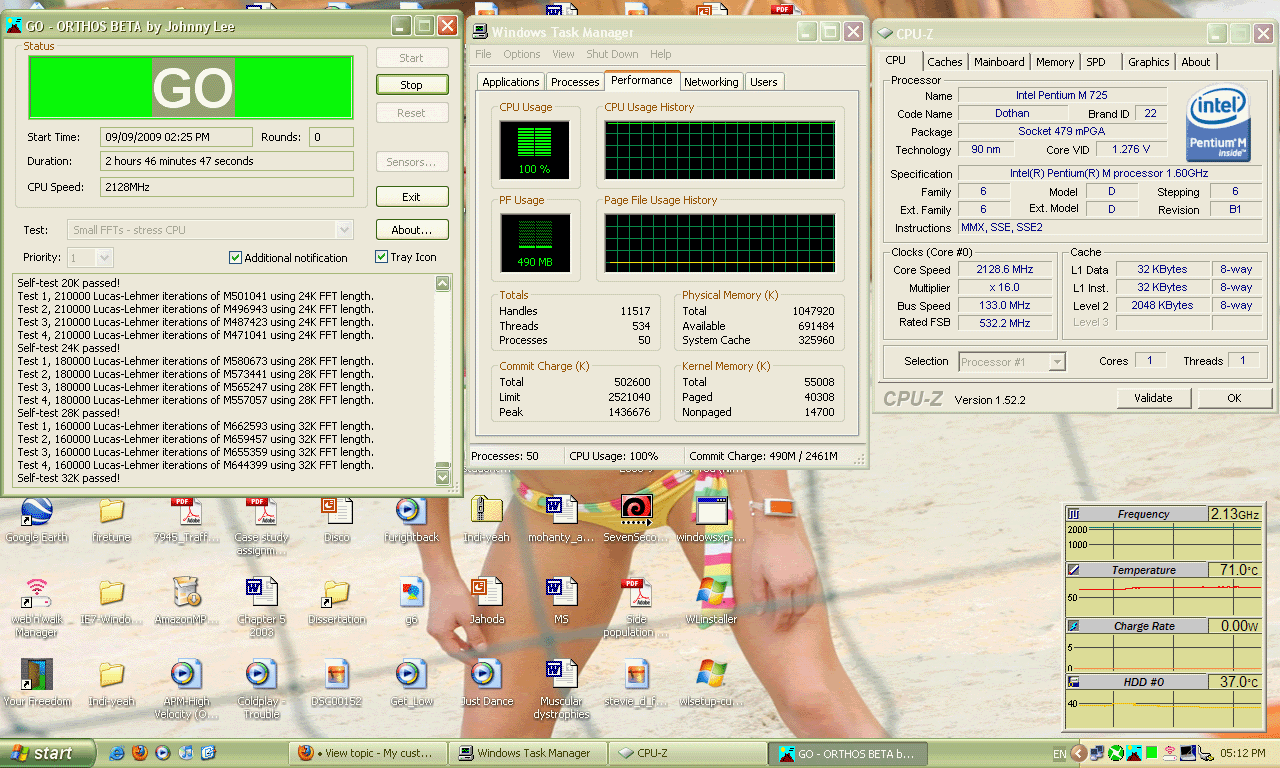
Task: Show hidden system tray icons
Action: pyautogui.click(x=1079, y=753)
